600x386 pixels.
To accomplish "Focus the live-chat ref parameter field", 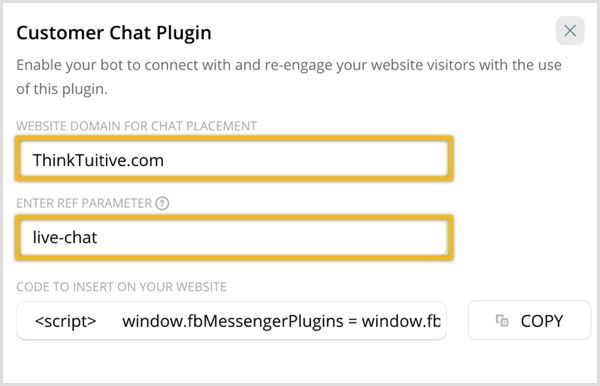I will (x=234, y=238).
